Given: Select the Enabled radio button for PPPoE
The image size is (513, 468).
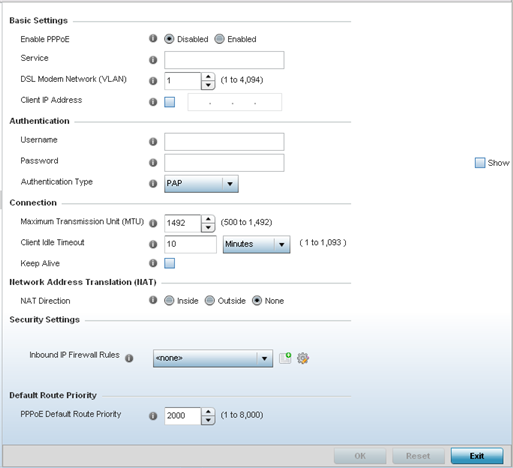Looking at the screenshot, I should [x=219, y=39].
